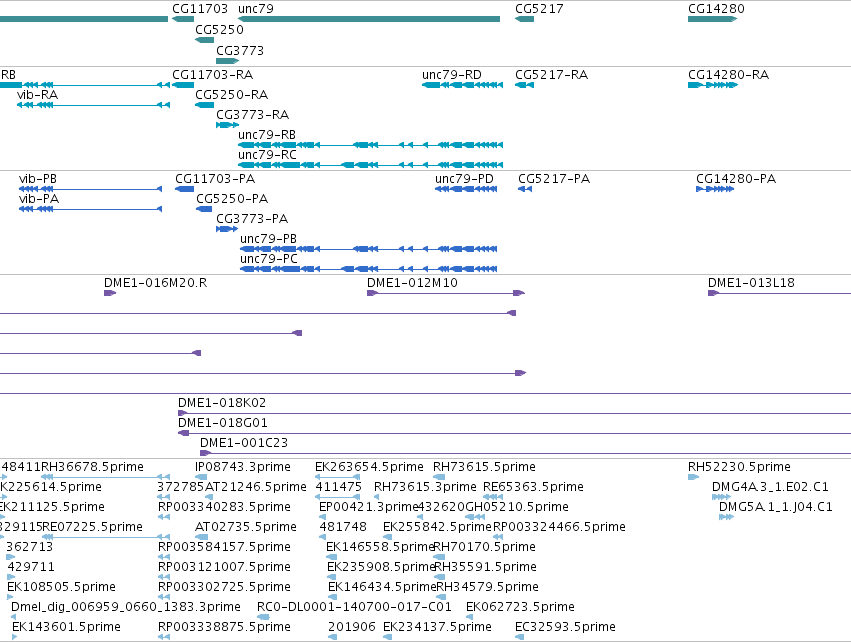Select EST EP00421.3prime
Screen dimensions: 851x642
click(322, 517)
